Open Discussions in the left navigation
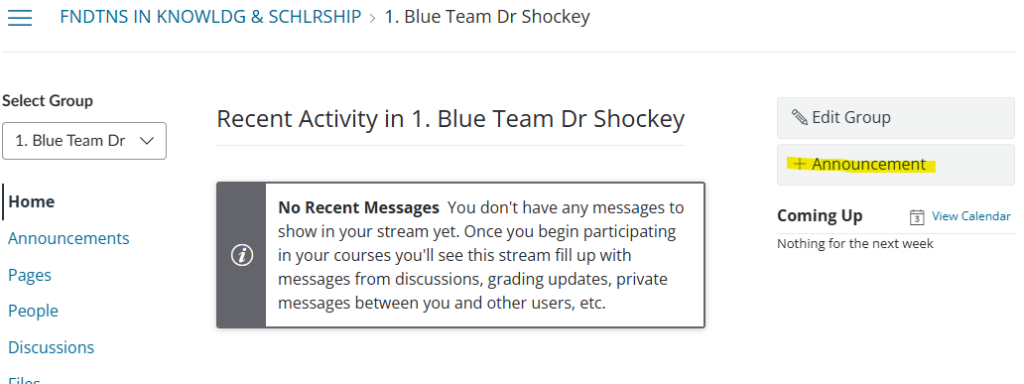Image resolution: width=1024 pixels, height=384 pixels. pos(51,347)
